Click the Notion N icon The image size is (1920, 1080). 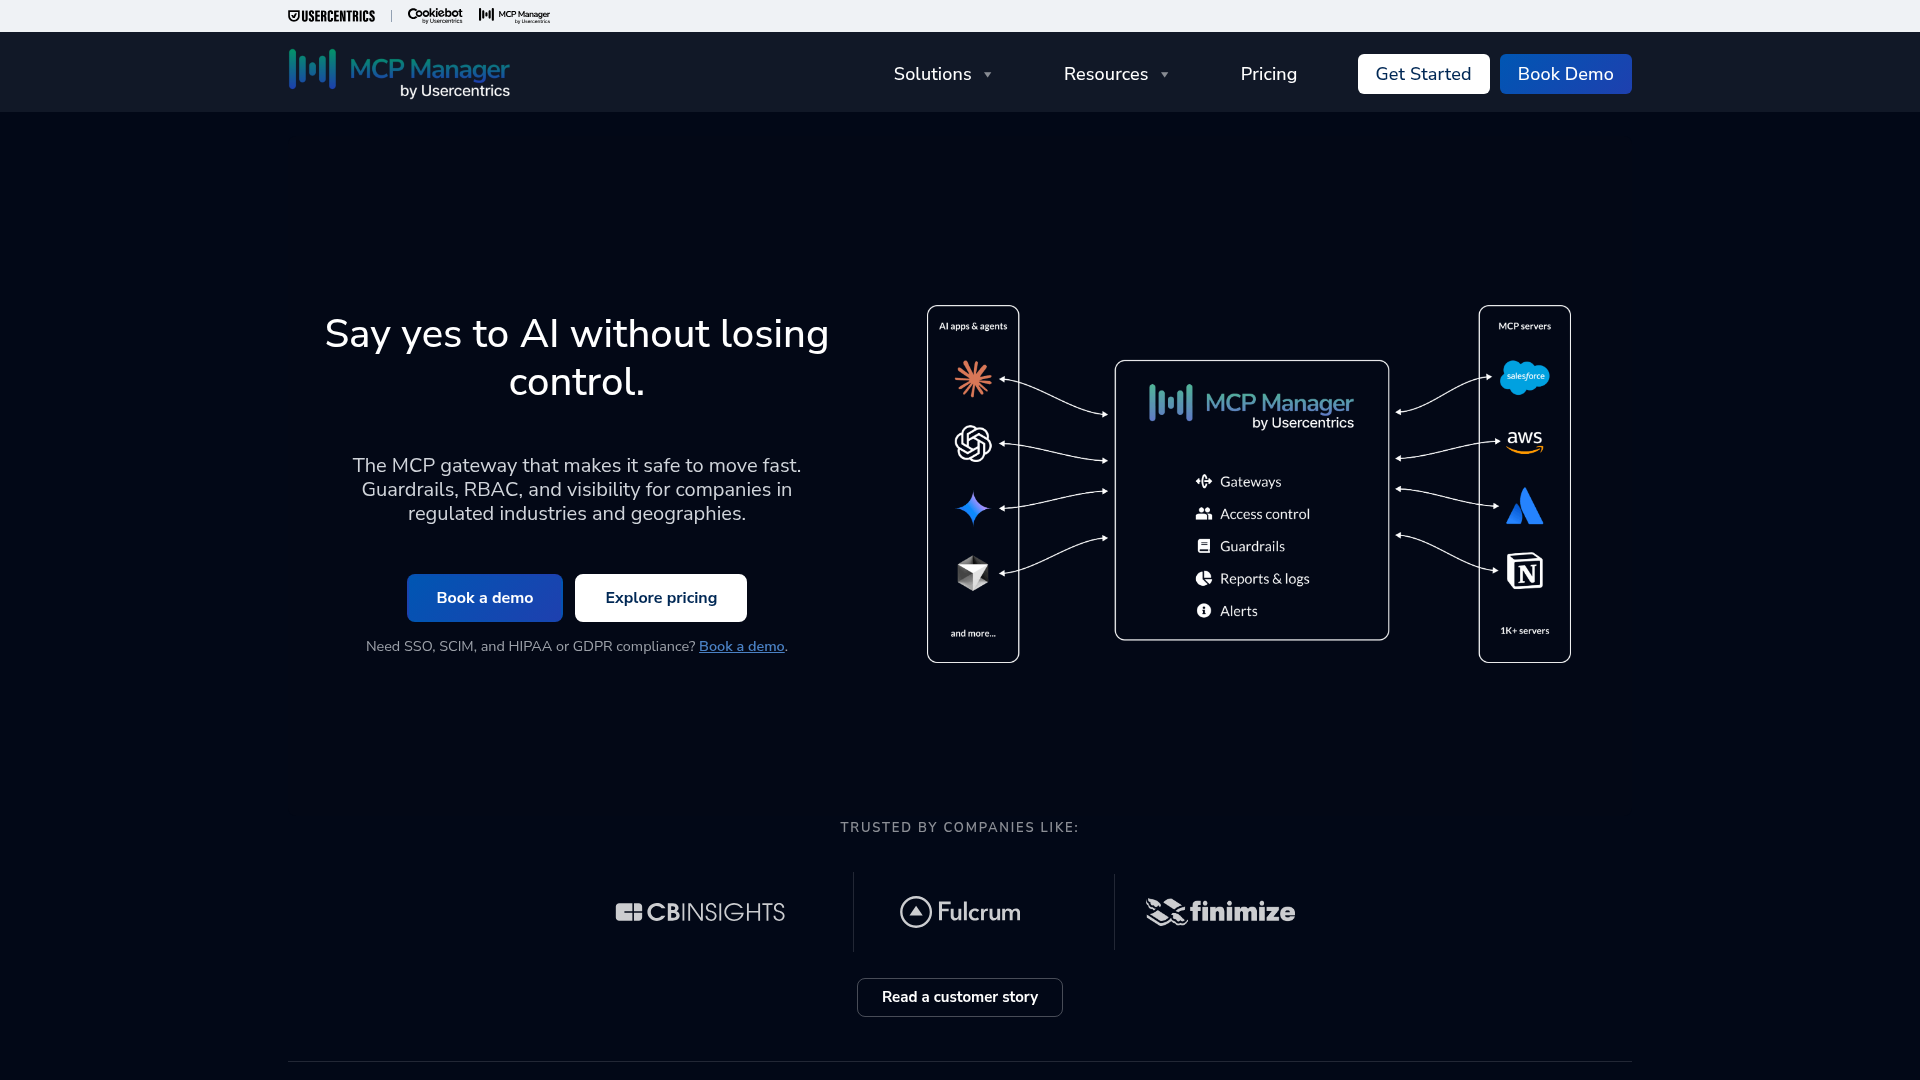click(1525, 571)
